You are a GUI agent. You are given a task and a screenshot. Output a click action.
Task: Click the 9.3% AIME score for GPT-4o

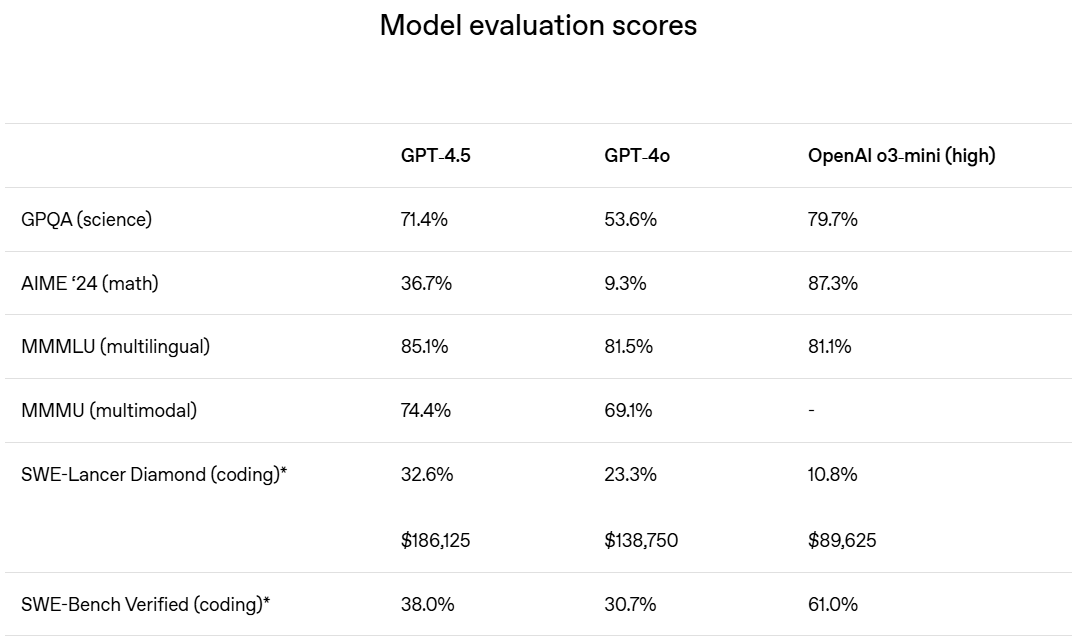pyautogui.click(x=625, y=283)
